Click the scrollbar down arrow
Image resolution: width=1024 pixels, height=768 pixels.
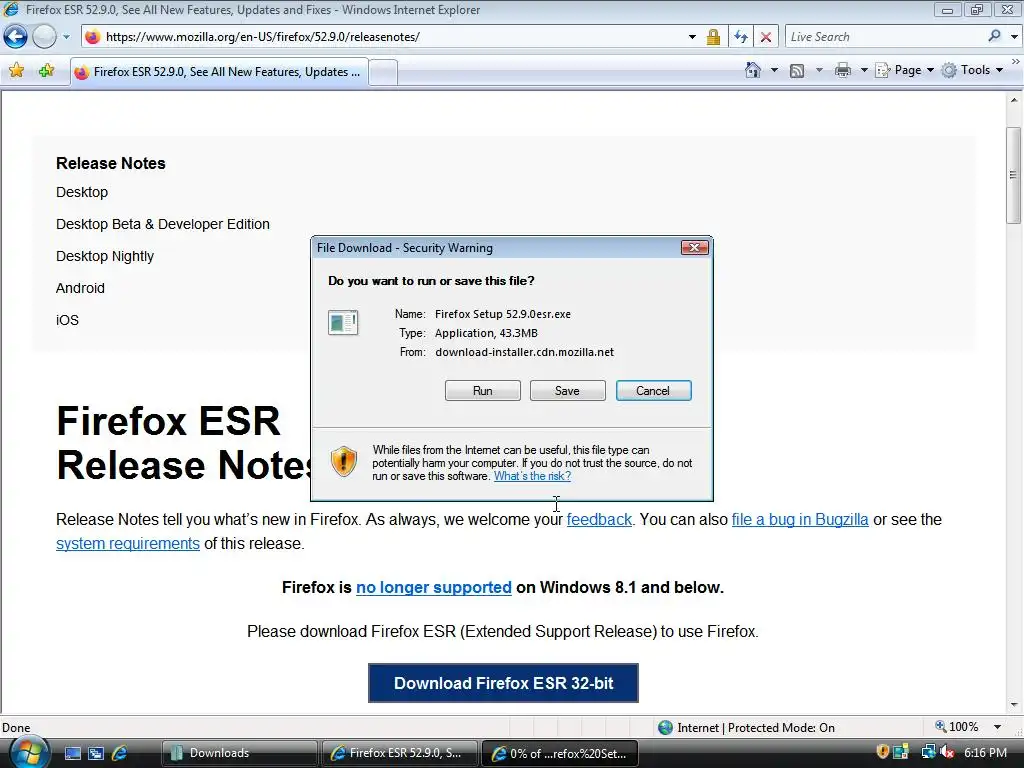tap(1014, 705)
